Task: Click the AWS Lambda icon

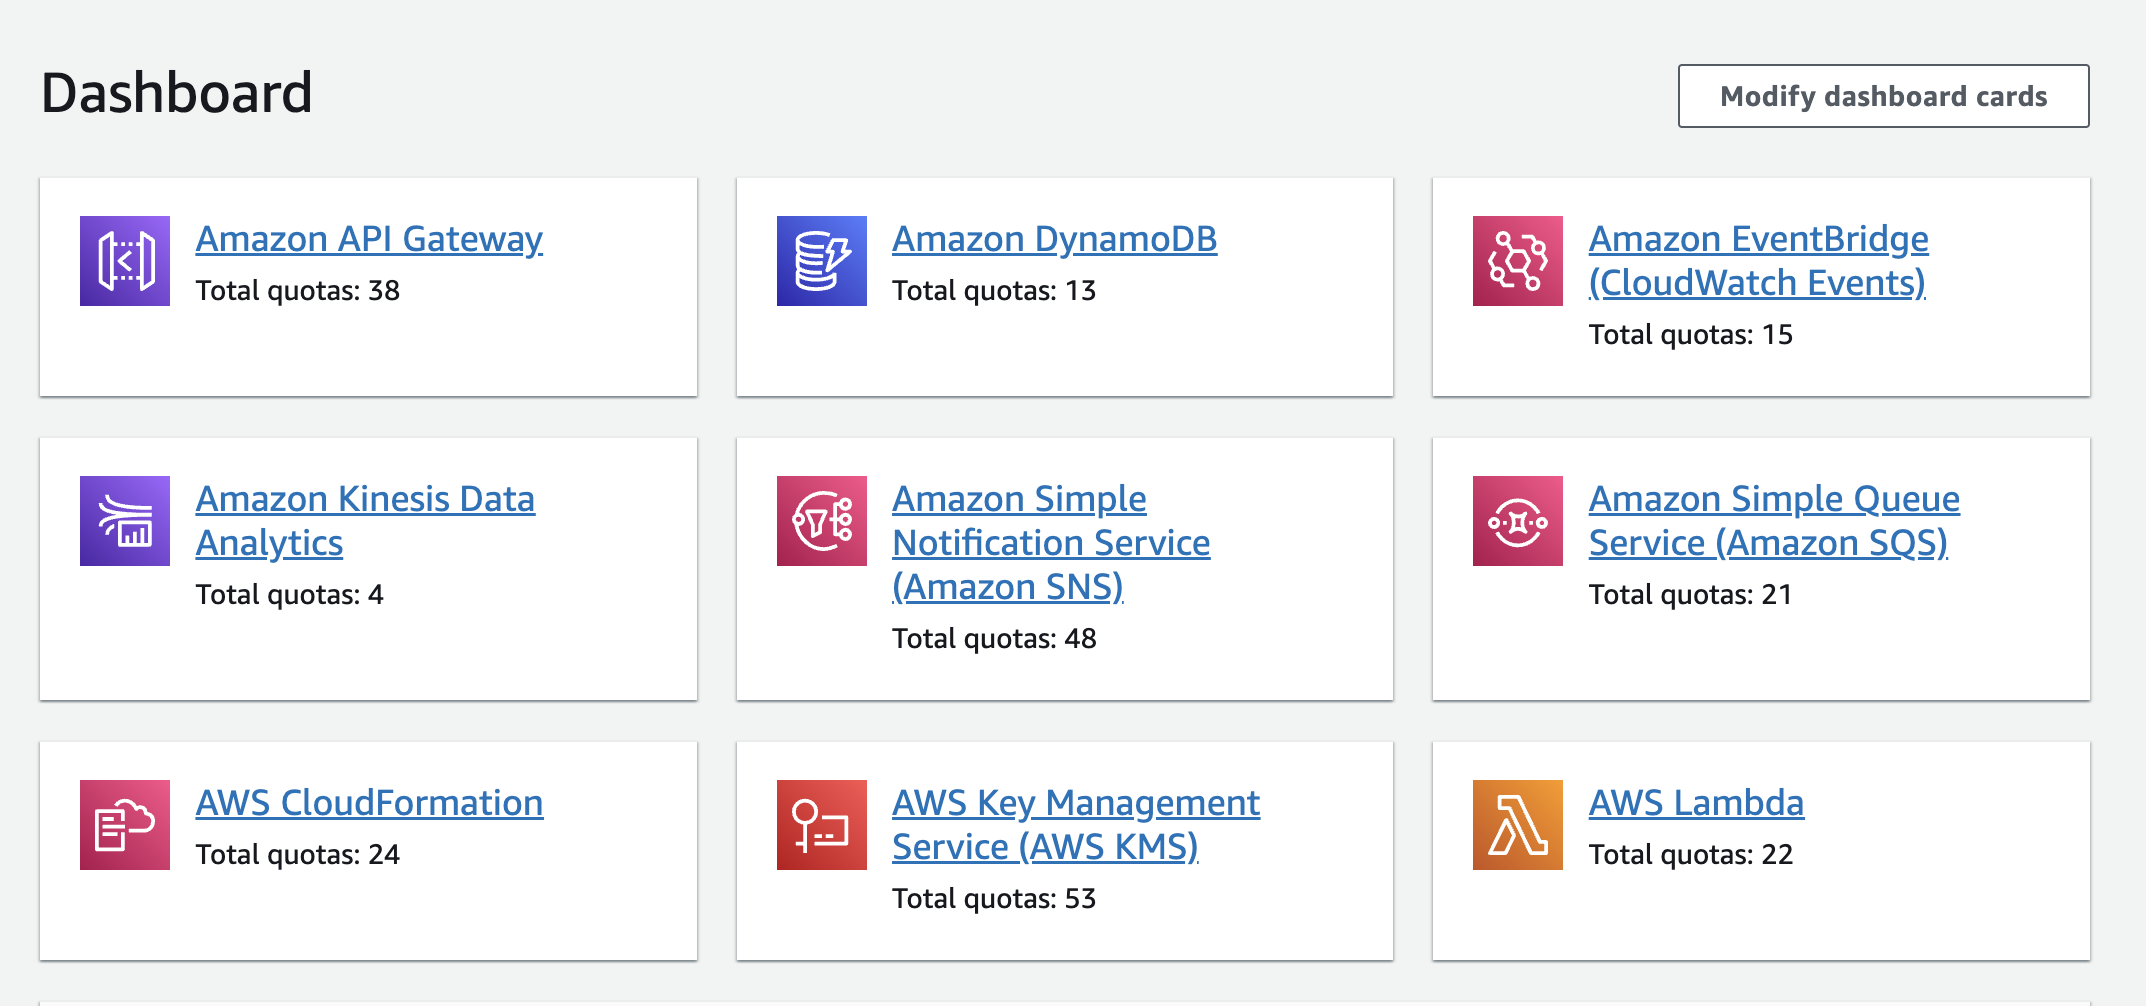Action: tap(1518, 825)
